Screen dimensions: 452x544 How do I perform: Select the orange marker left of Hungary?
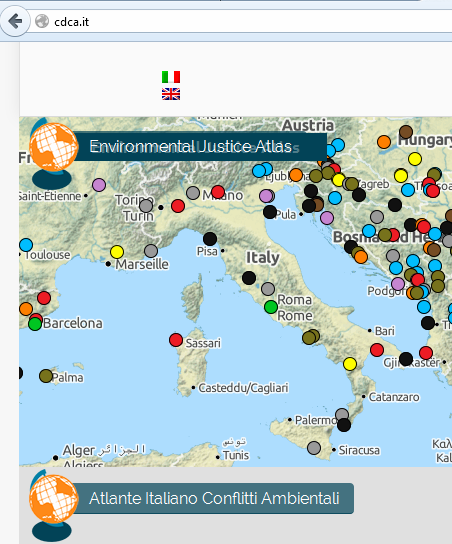tap(384, 142)
